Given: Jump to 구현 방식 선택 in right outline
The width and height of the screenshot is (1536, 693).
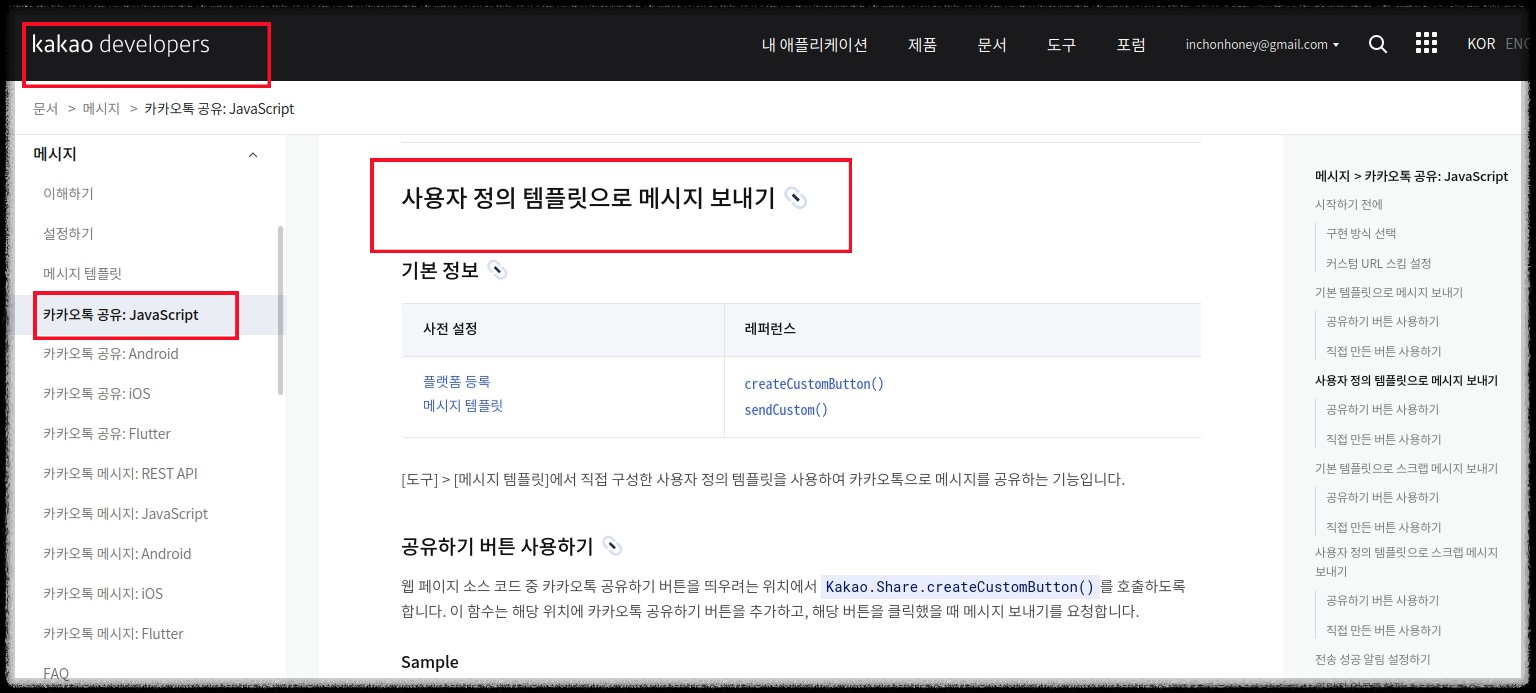Looking at the screenshot, I should [x=1360, y=234].
